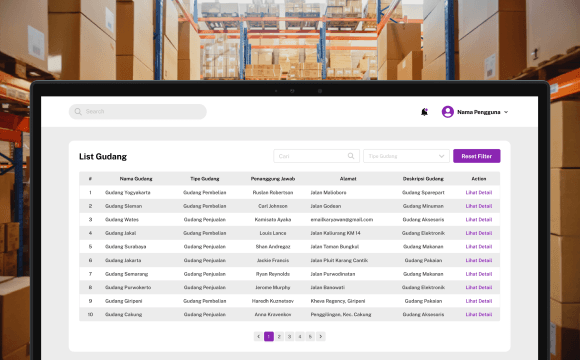Screen dimensions: 580x360
Task: Click the Jalan Malioboro address cell
Action: (328, 192)
